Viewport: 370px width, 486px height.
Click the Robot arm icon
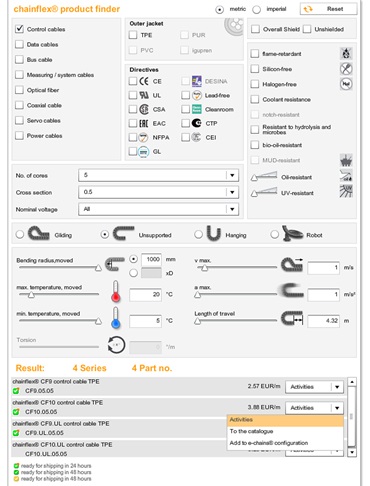coord(292,234)
